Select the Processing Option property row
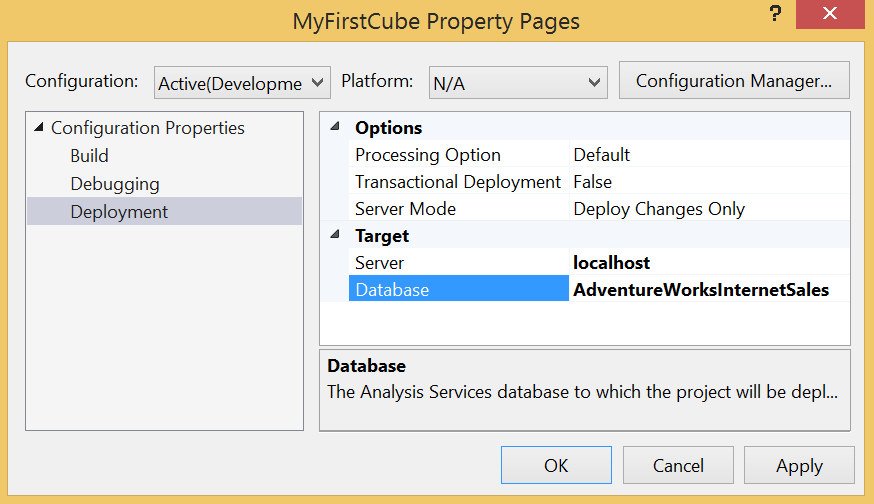The image size is (874, 504). 428,155
